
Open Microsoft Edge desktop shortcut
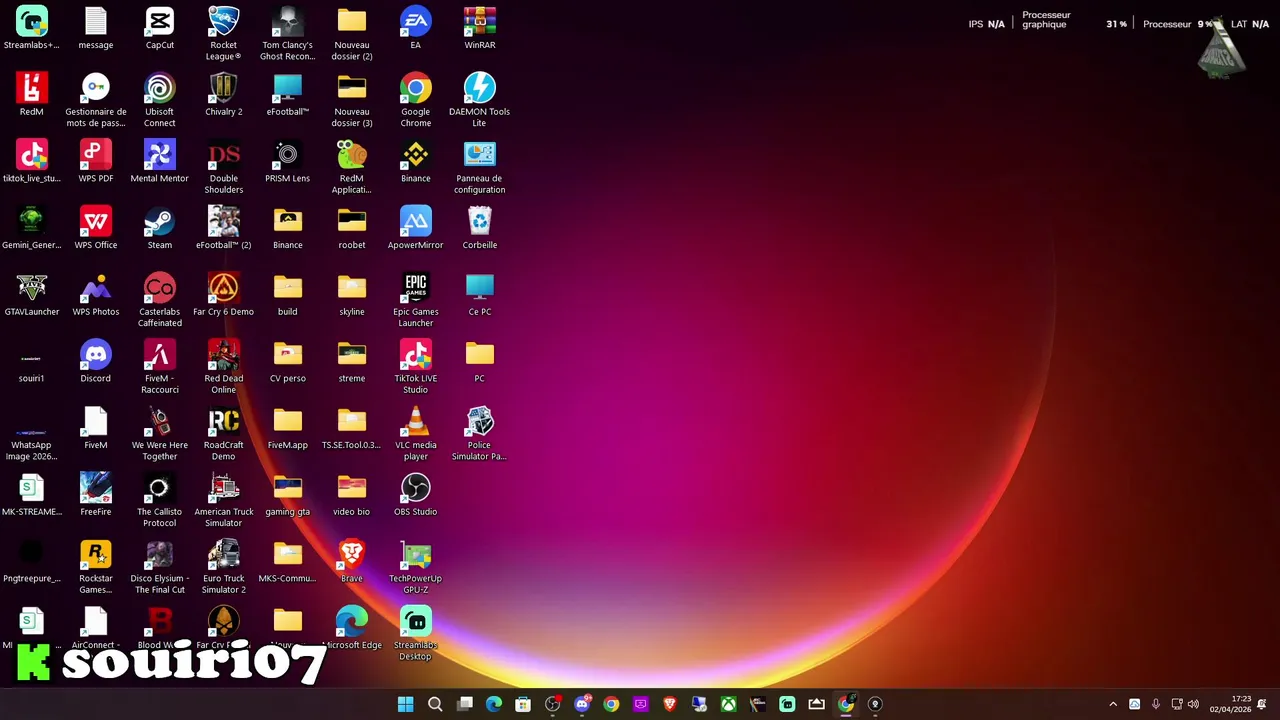tap(351, 628)
